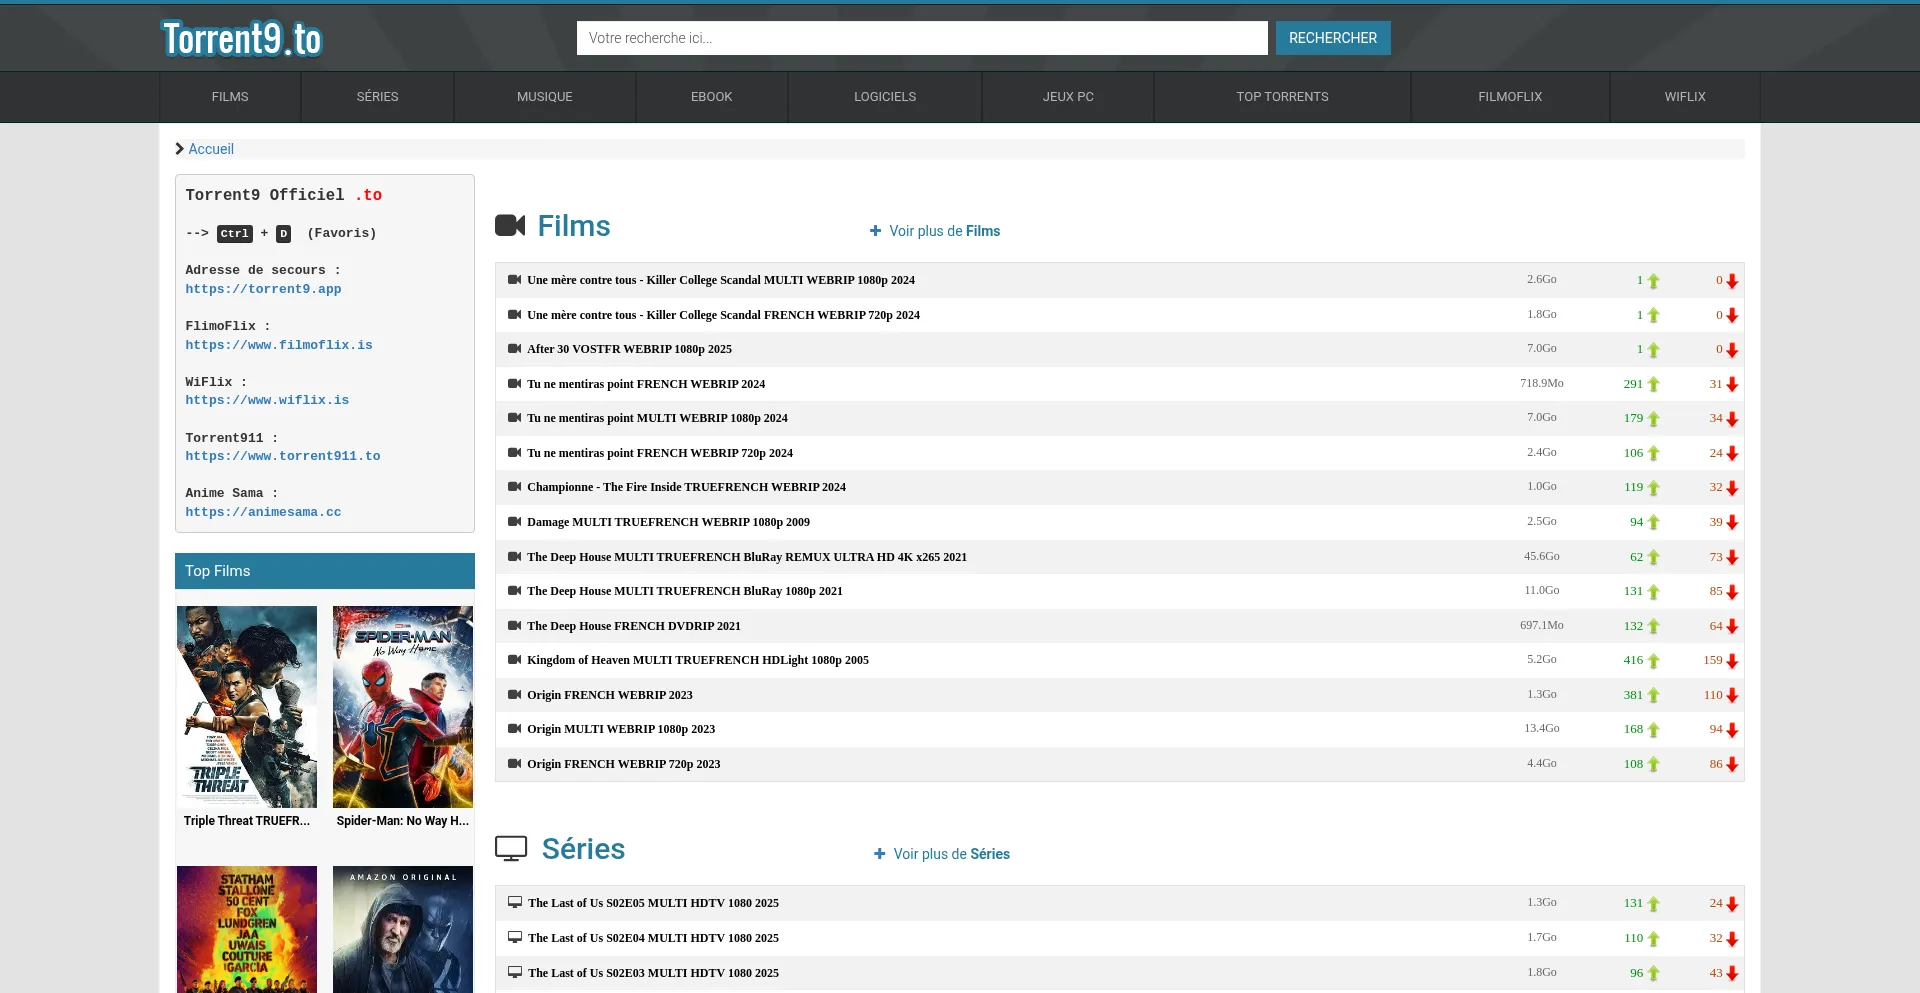Open the FILMOFLIX menu link
This screenshot has width=1920, height=993.
[1510, 97]
